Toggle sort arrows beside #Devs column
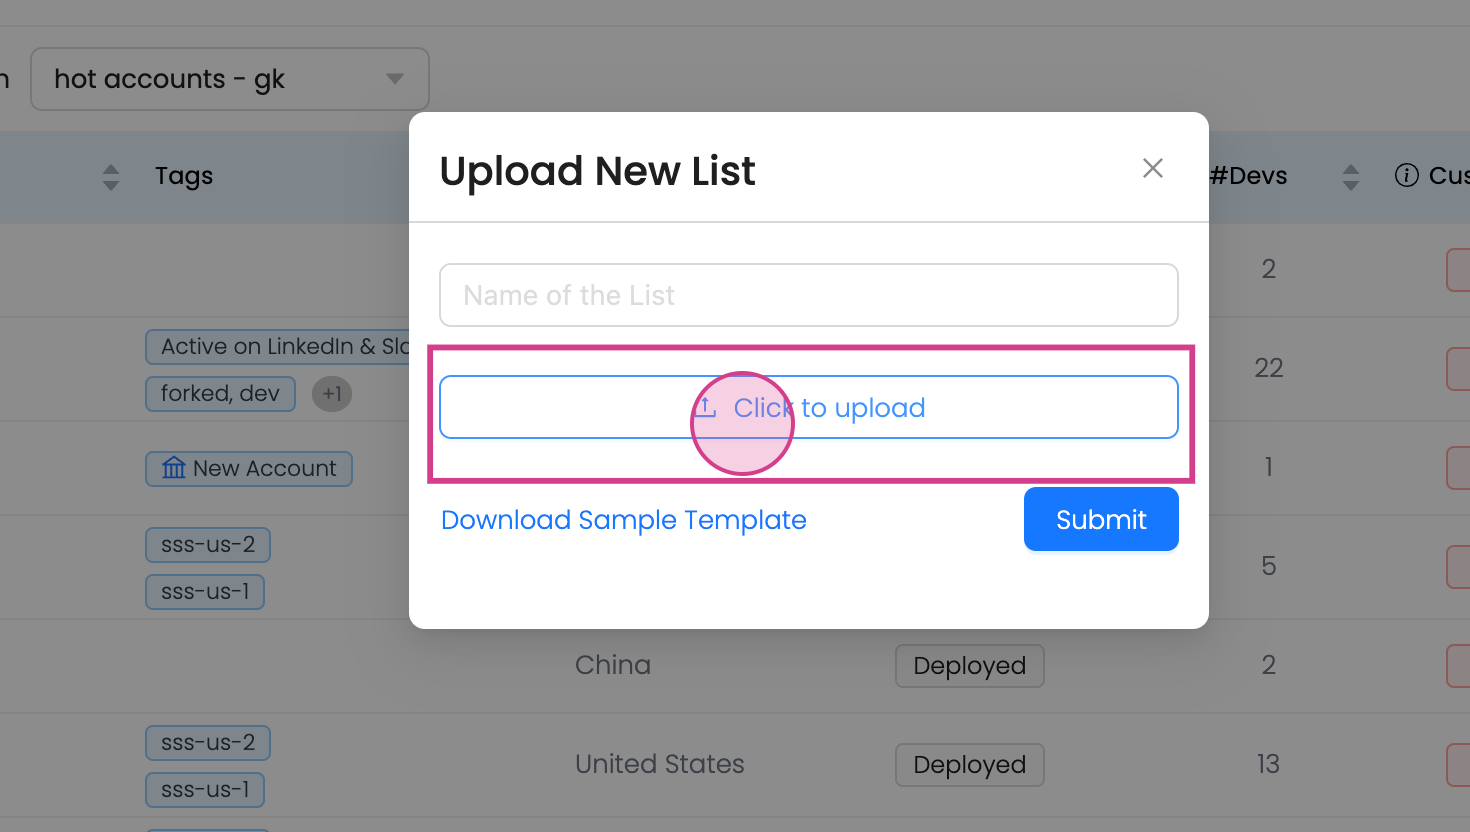Screen dimensions: 1470x832 tap(1351, 177)
